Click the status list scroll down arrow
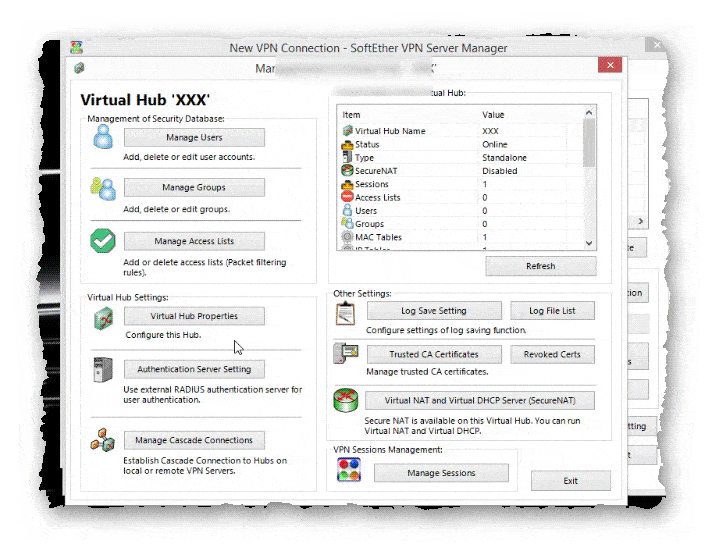704x544 pixels. (x=590, y=243)
